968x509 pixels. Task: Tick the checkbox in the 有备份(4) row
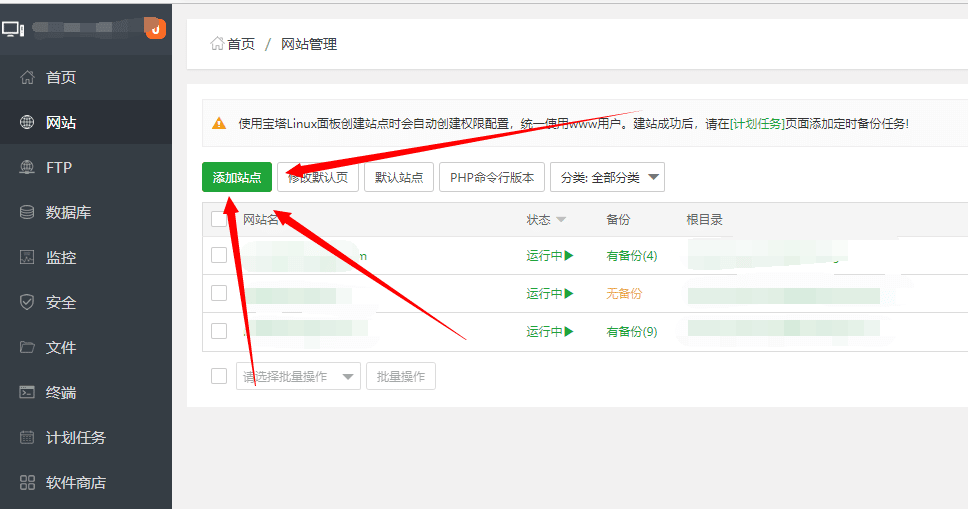[x=219, y=255]
